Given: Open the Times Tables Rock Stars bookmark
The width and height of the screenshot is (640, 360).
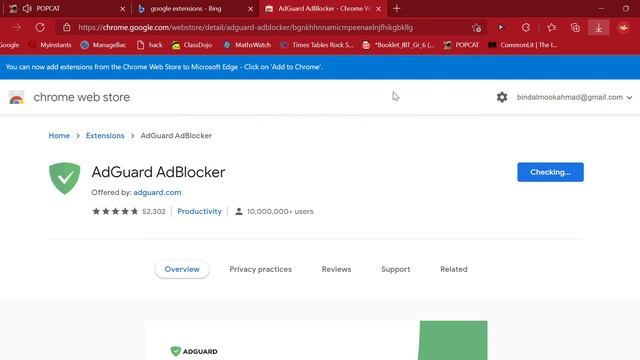Looking at the screenshot, I should point(317,45).
